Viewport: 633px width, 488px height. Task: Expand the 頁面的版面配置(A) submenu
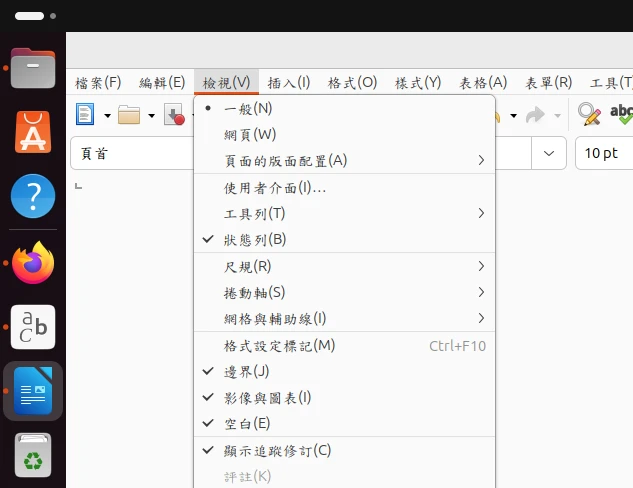[344, 161]
